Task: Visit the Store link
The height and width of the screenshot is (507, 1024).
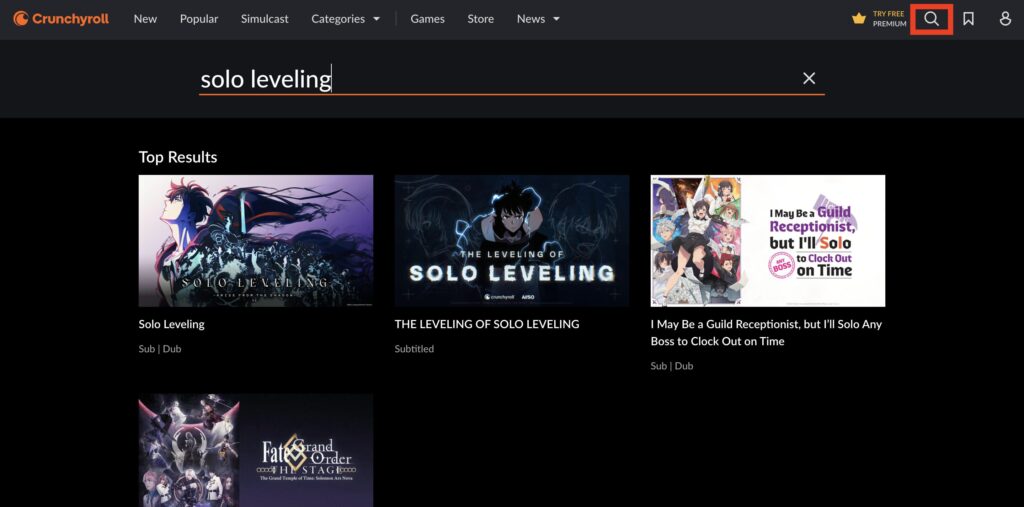Action: point(481,19)
